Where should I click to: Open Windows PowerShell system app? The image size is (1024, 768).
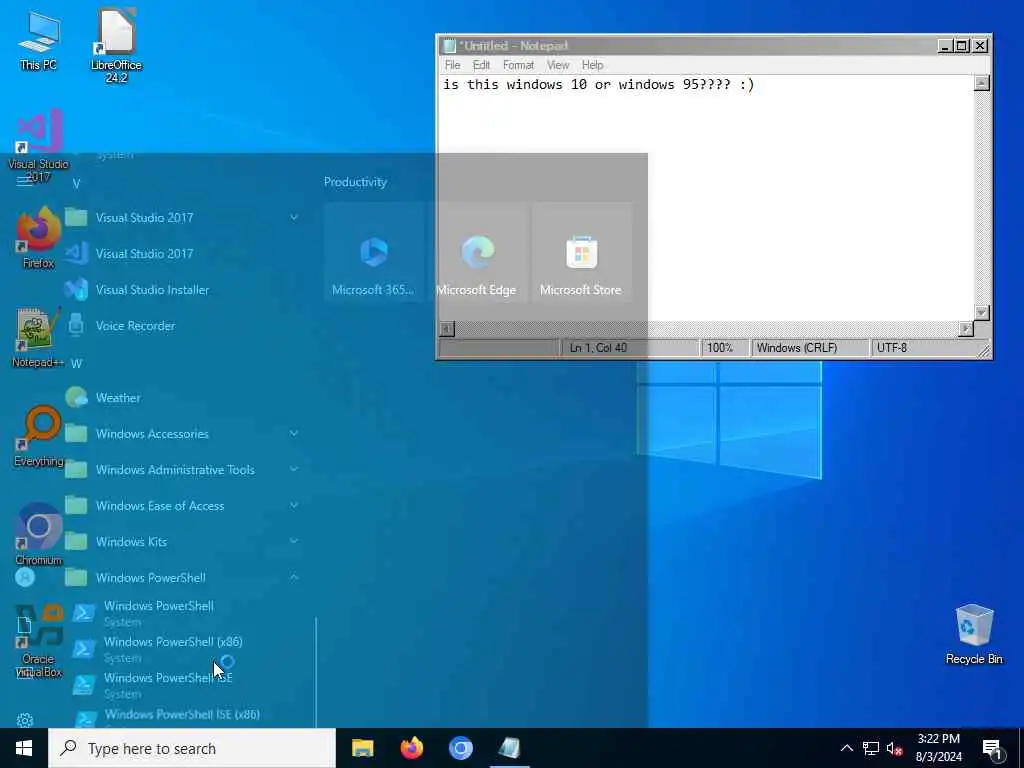tap(159, 613)
